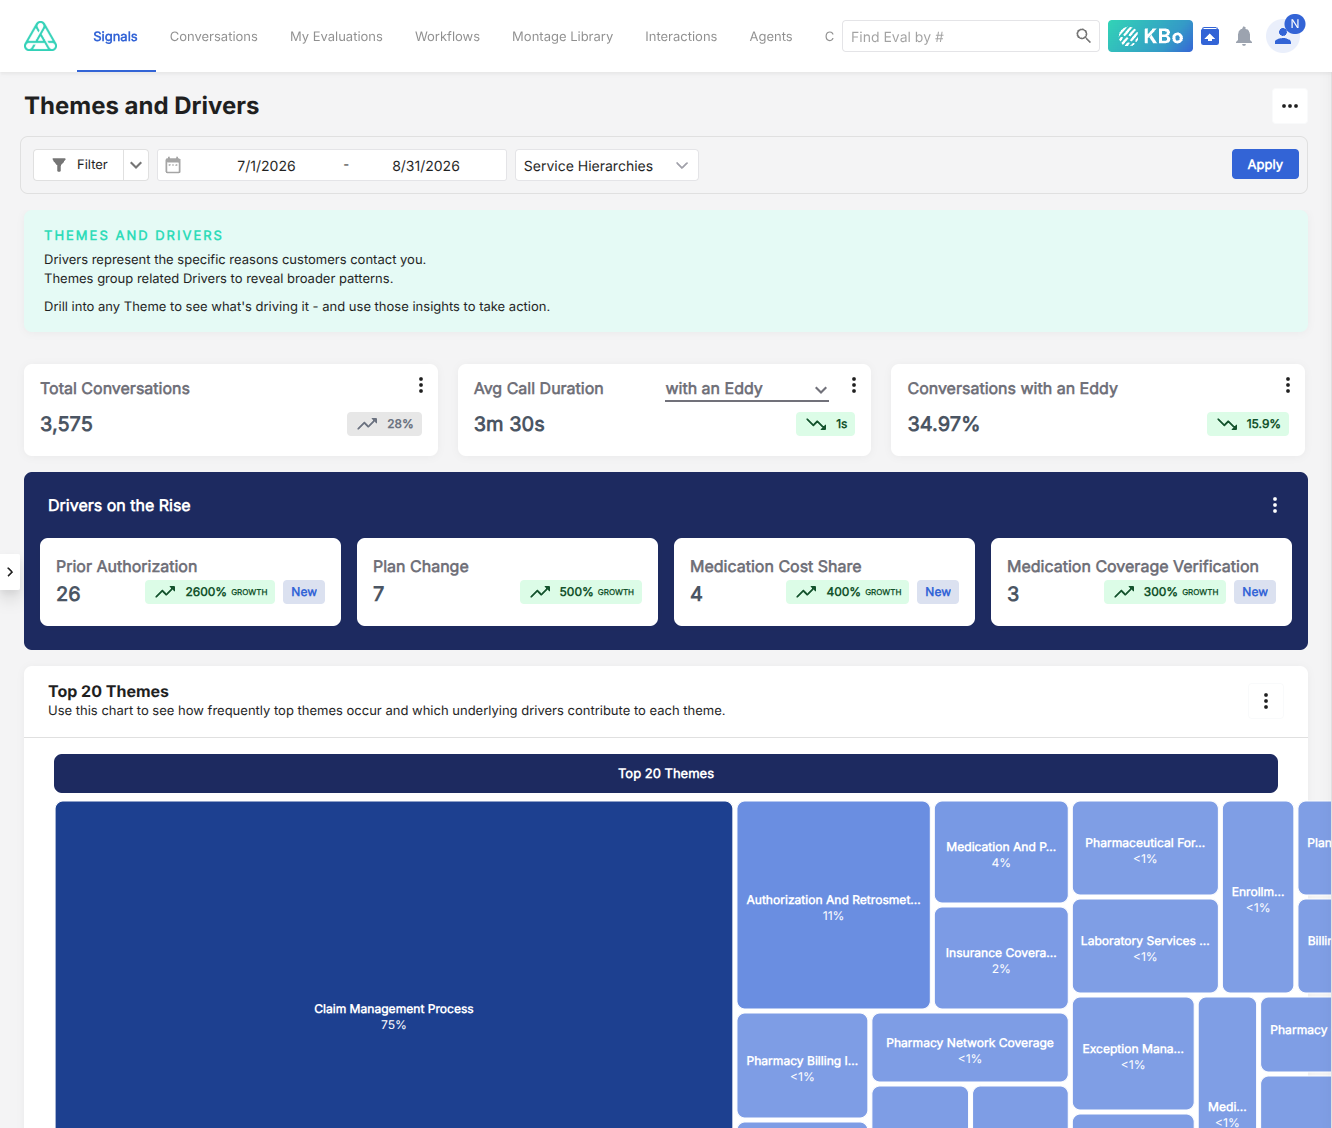
Task: Click the app logo icon
Action: [x=40, y=36]
